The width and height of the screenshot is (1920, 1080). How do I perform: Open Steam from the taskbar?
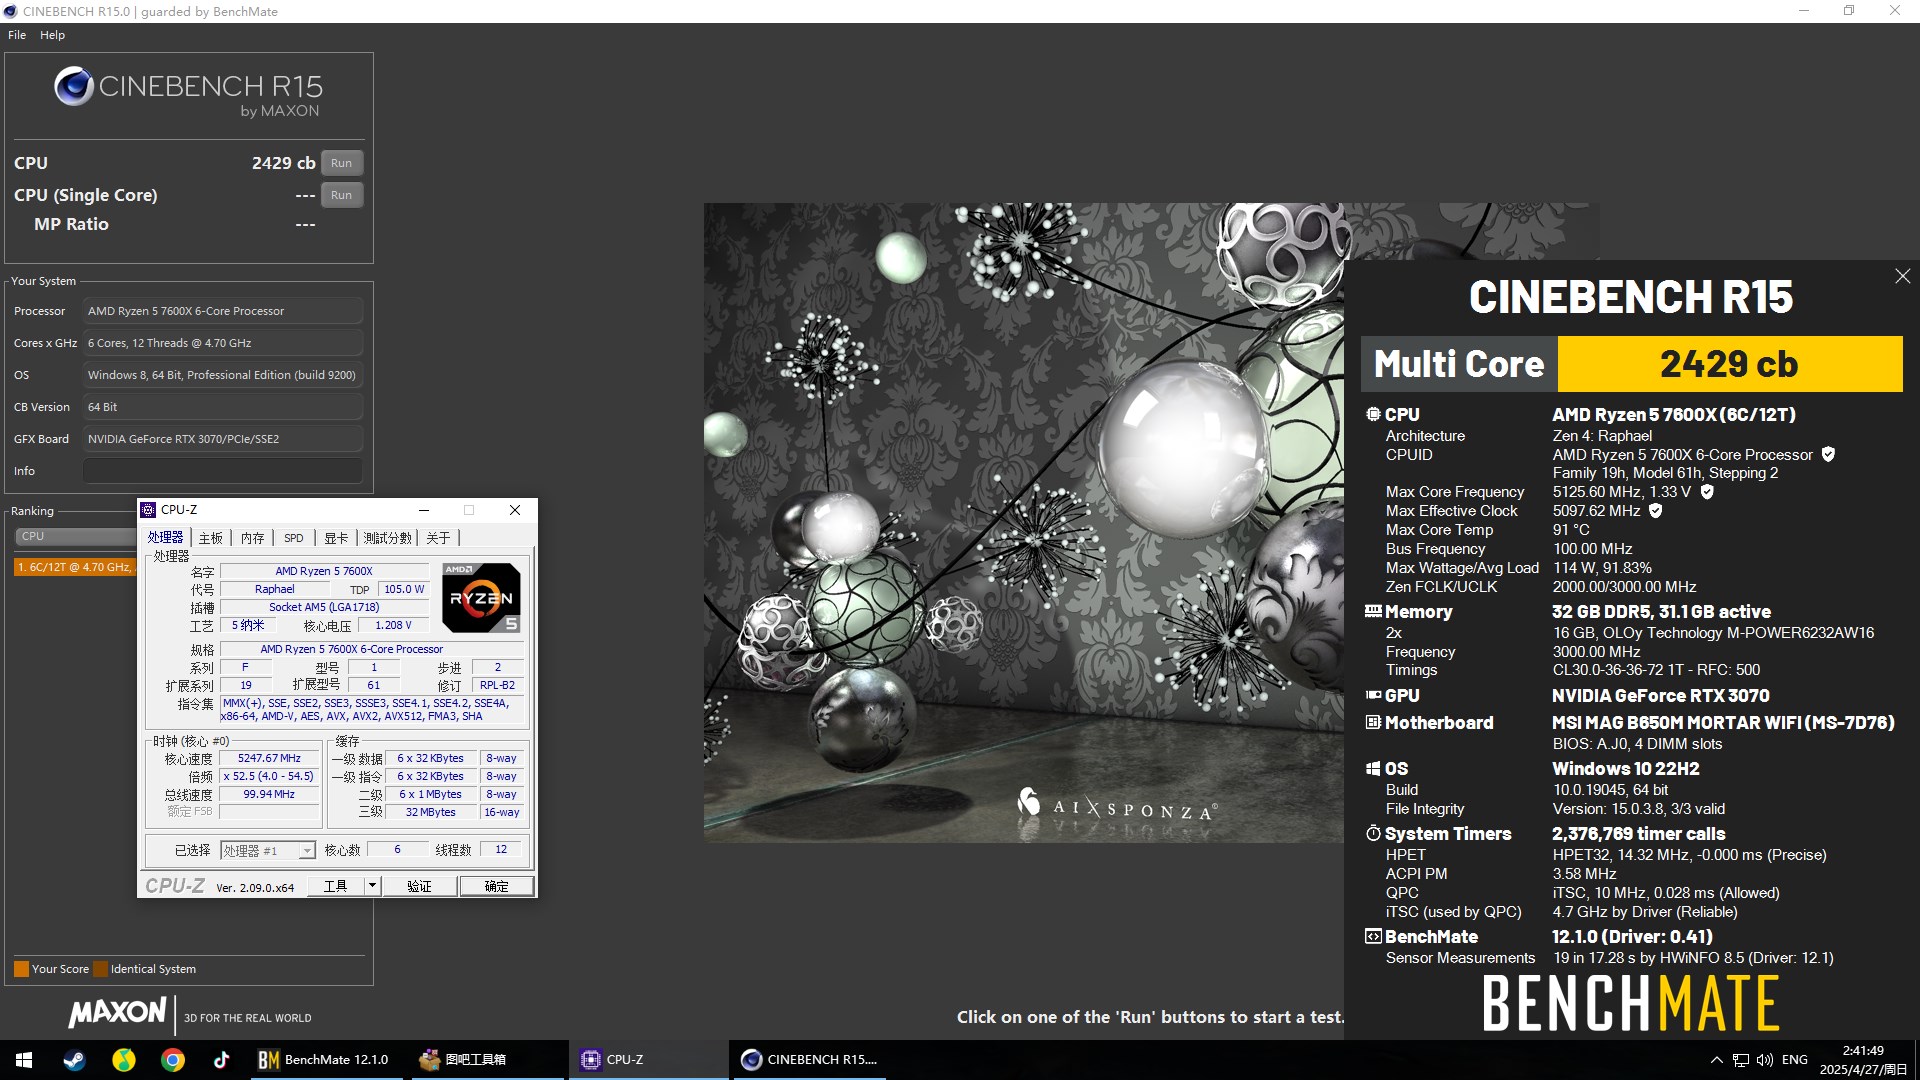tap(74, 1060)
